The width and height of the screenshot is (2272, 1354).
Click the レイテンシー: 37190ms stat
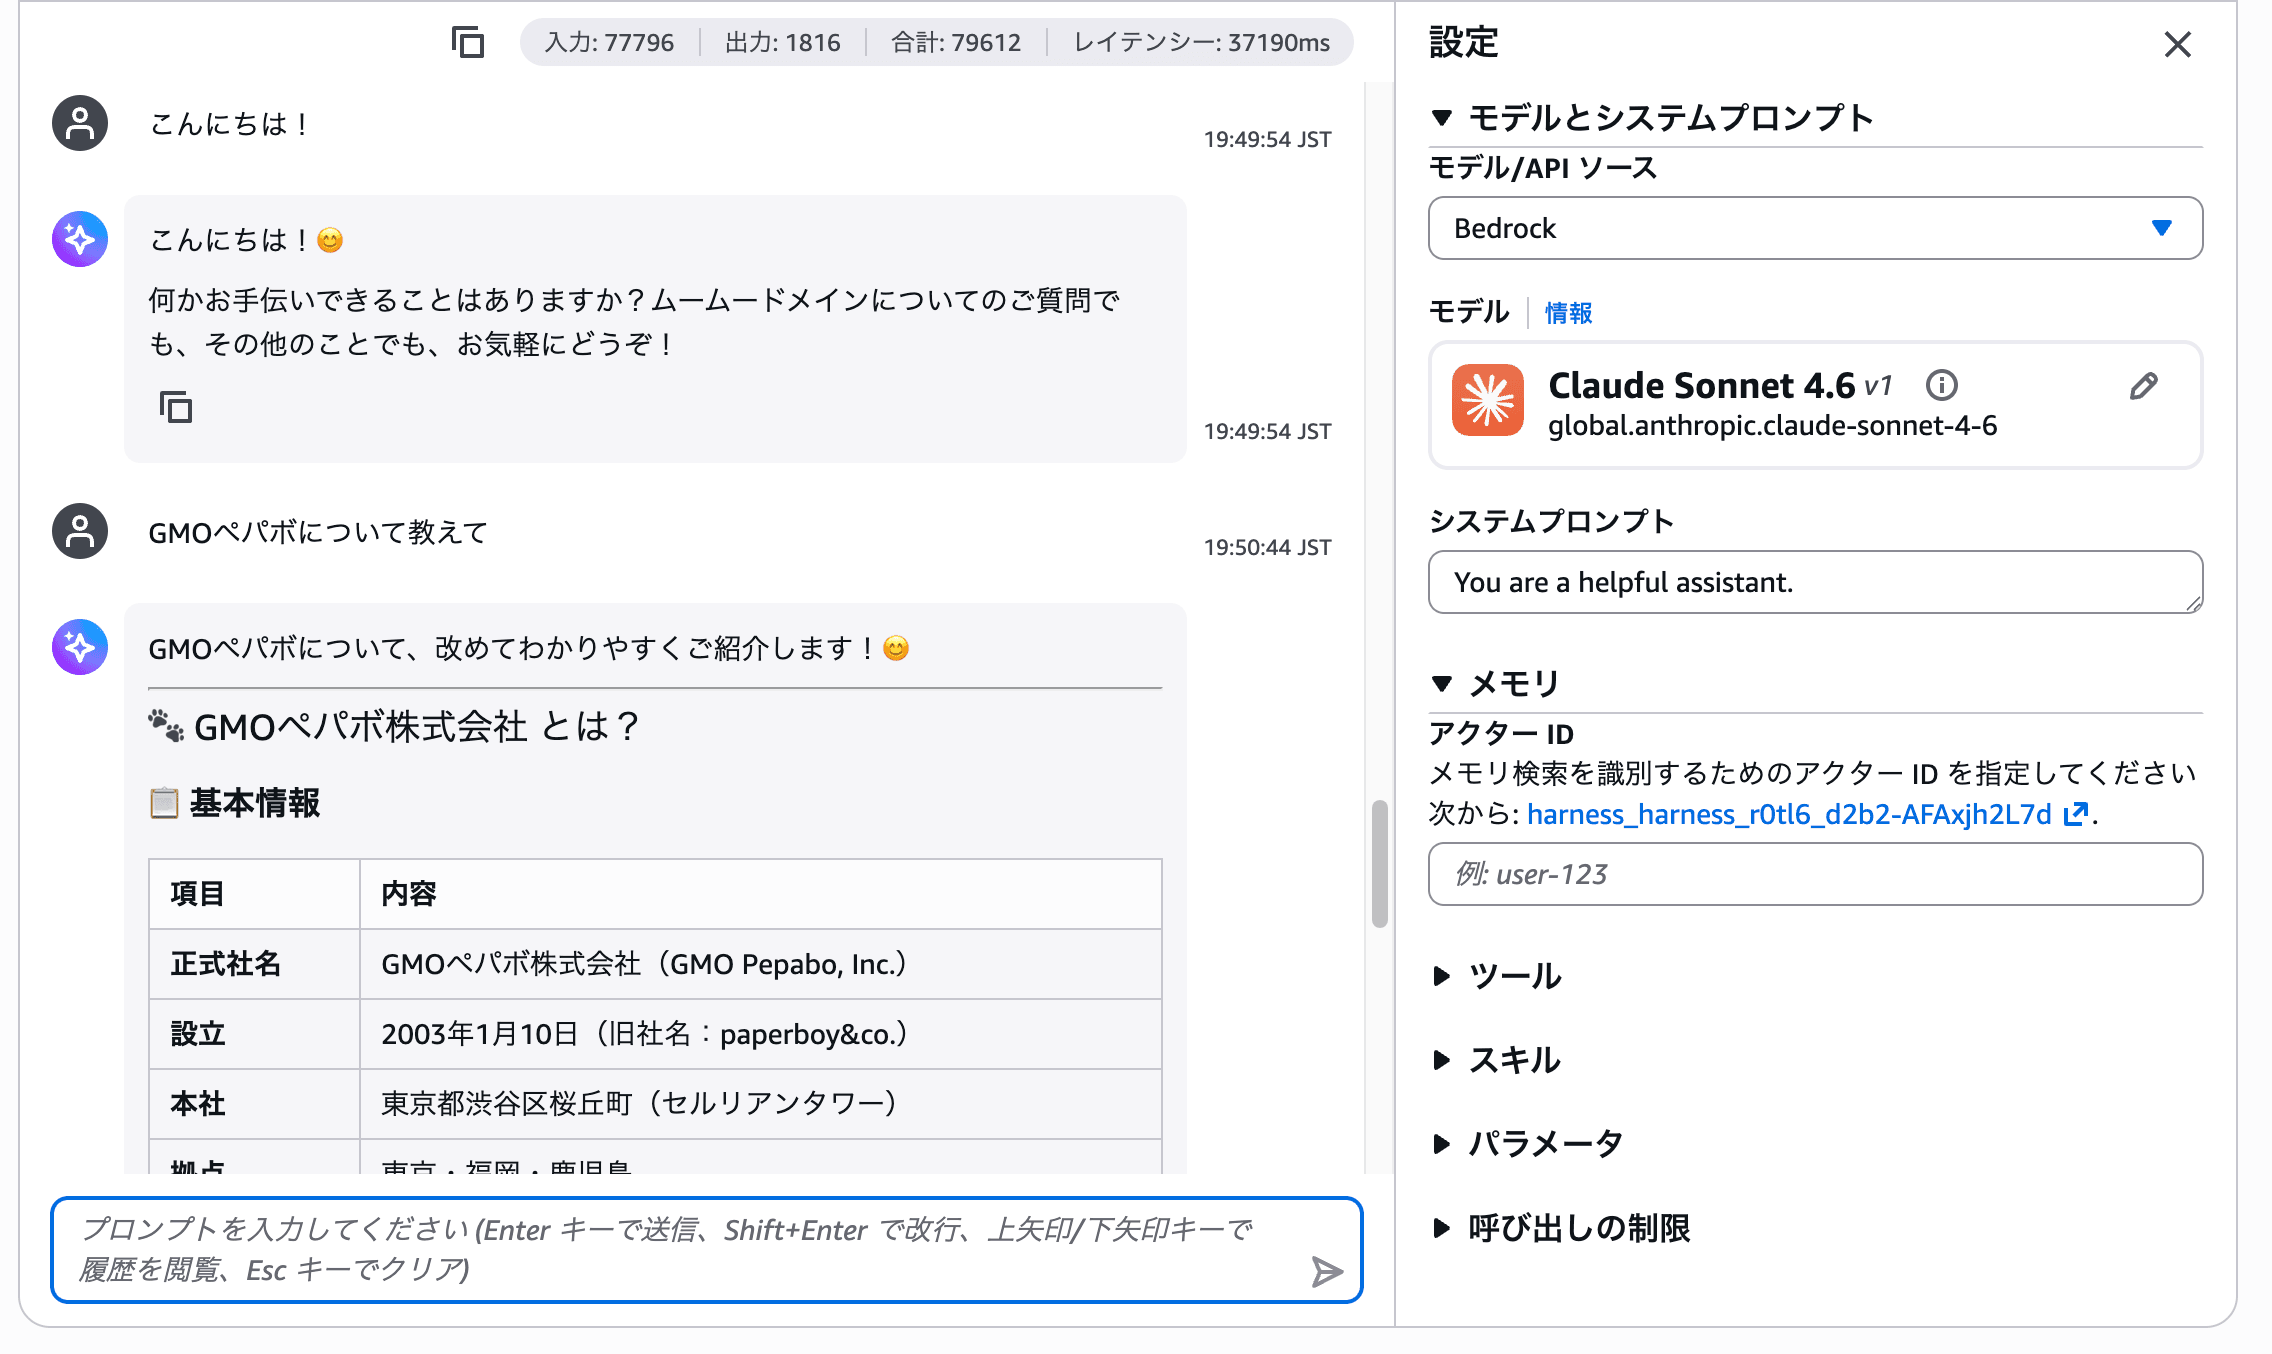point(1201,42)
